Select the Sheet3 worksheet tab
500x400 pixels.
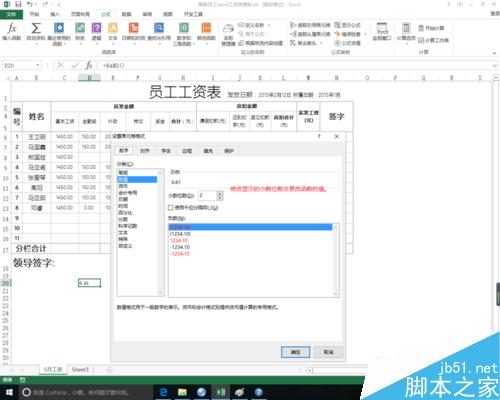click(x=80, y=370)
